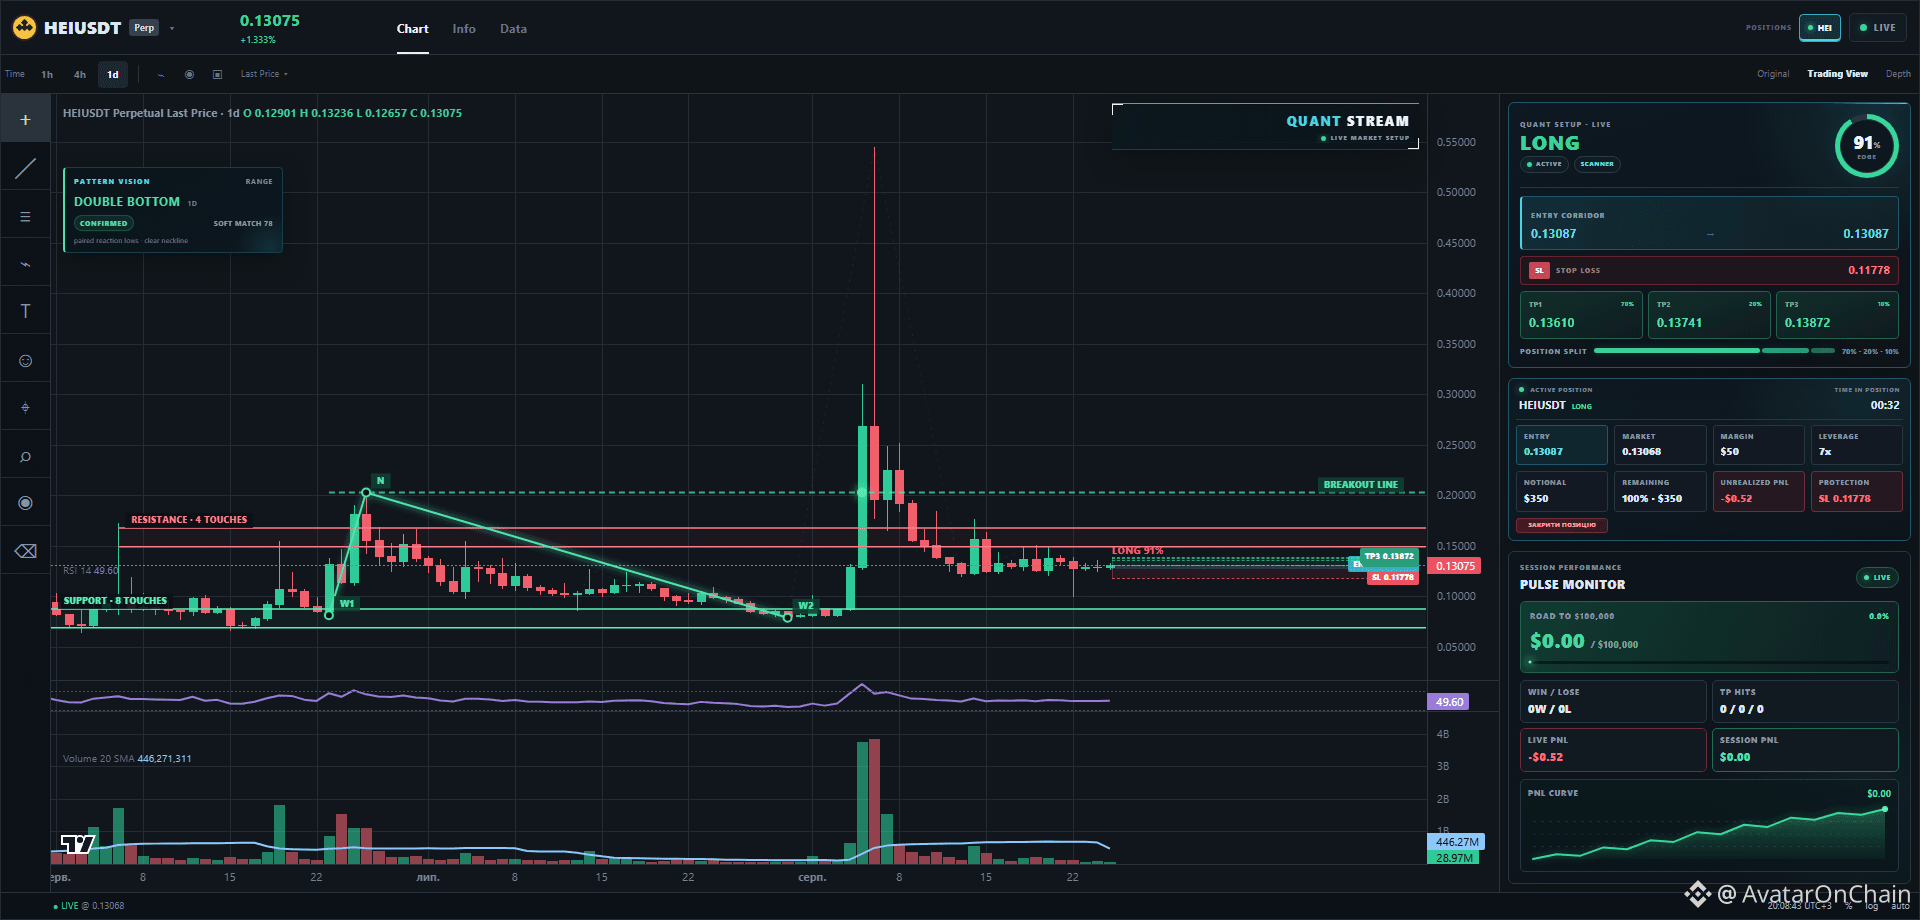Click the circular record icon in toolbar

[189, 74]
